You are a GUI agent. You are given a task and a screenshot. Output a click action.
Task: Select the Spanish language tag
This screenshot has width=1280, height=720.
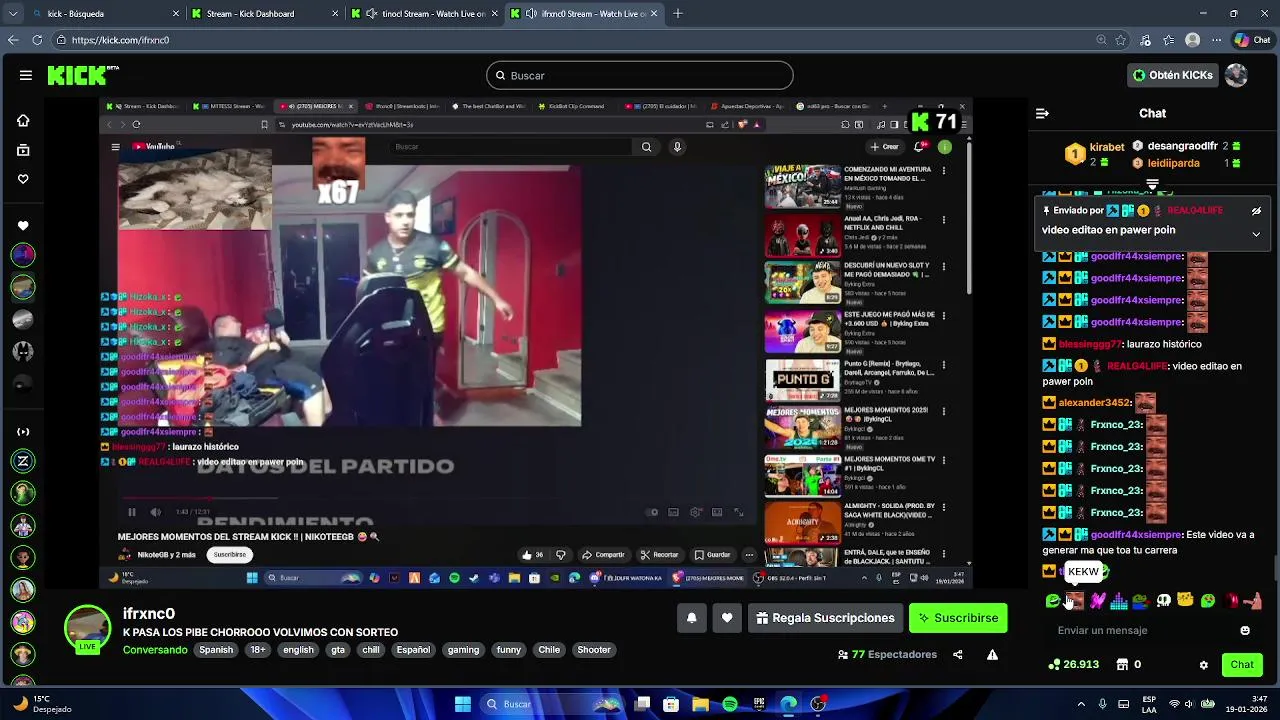point(216,650)
